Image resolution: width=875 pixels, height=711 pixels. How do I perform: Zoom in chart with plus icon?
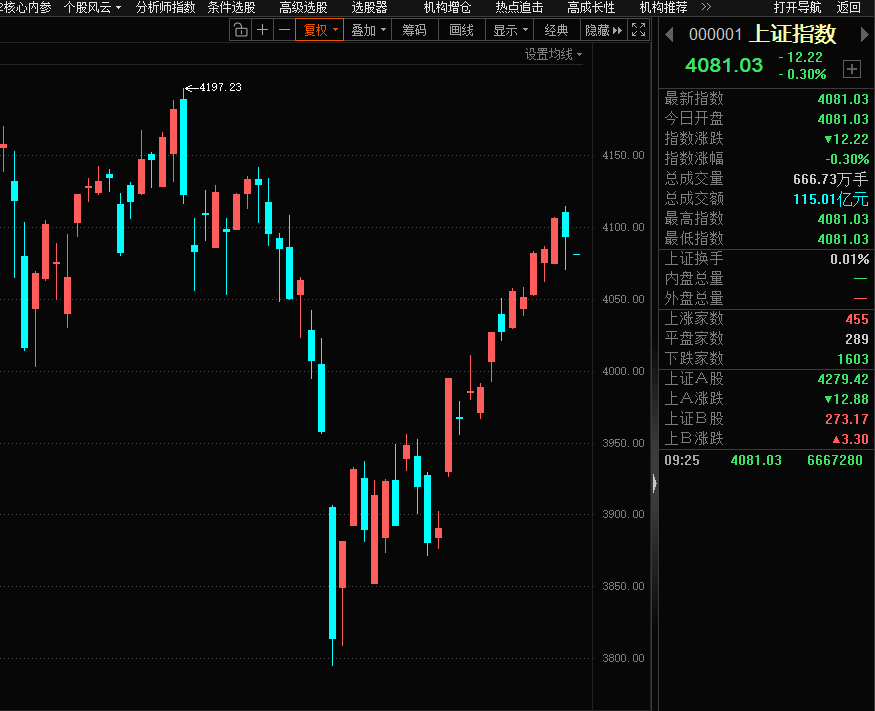pos(262,30)
